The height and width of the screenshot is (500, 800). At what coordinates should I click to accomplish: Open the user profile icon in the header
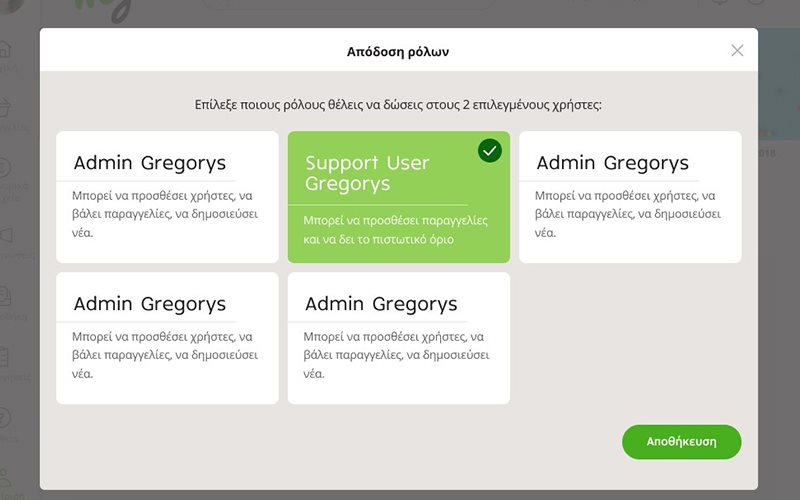tap(755, 5)
